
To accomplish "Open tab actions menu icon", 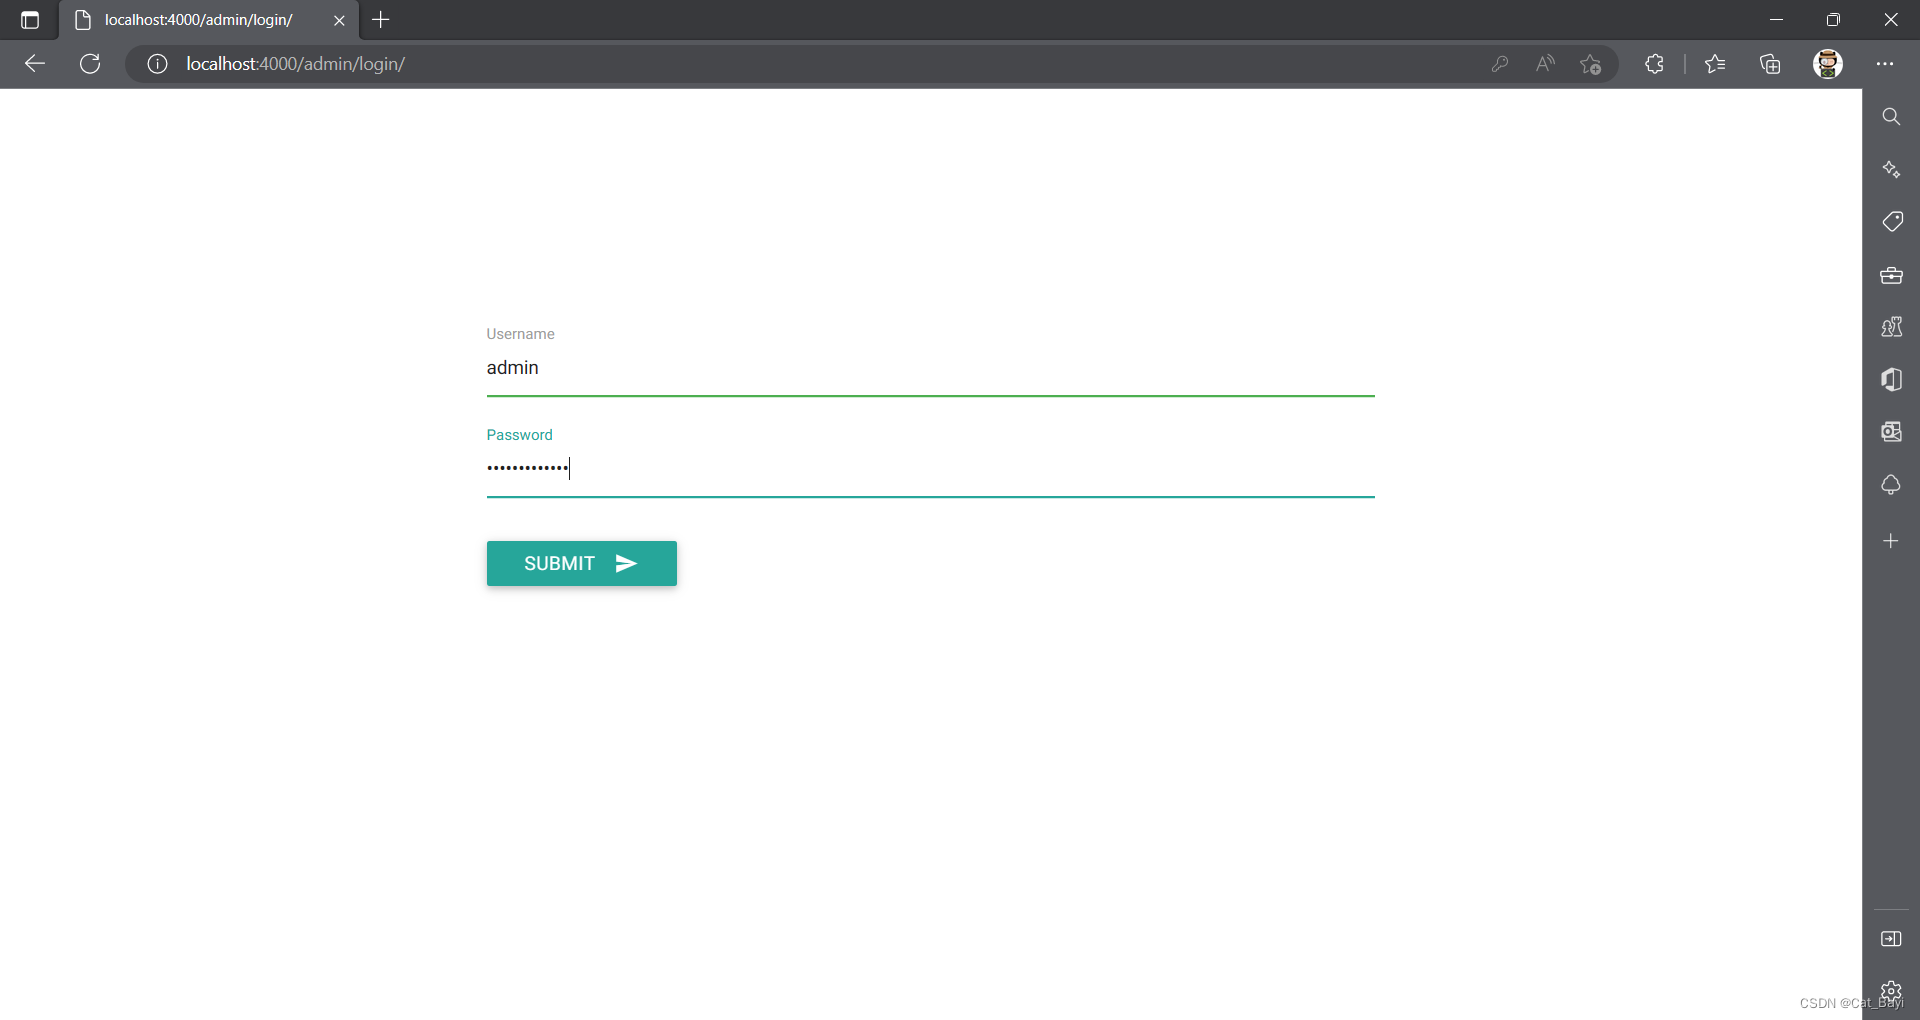I will (x=30, y=20).
